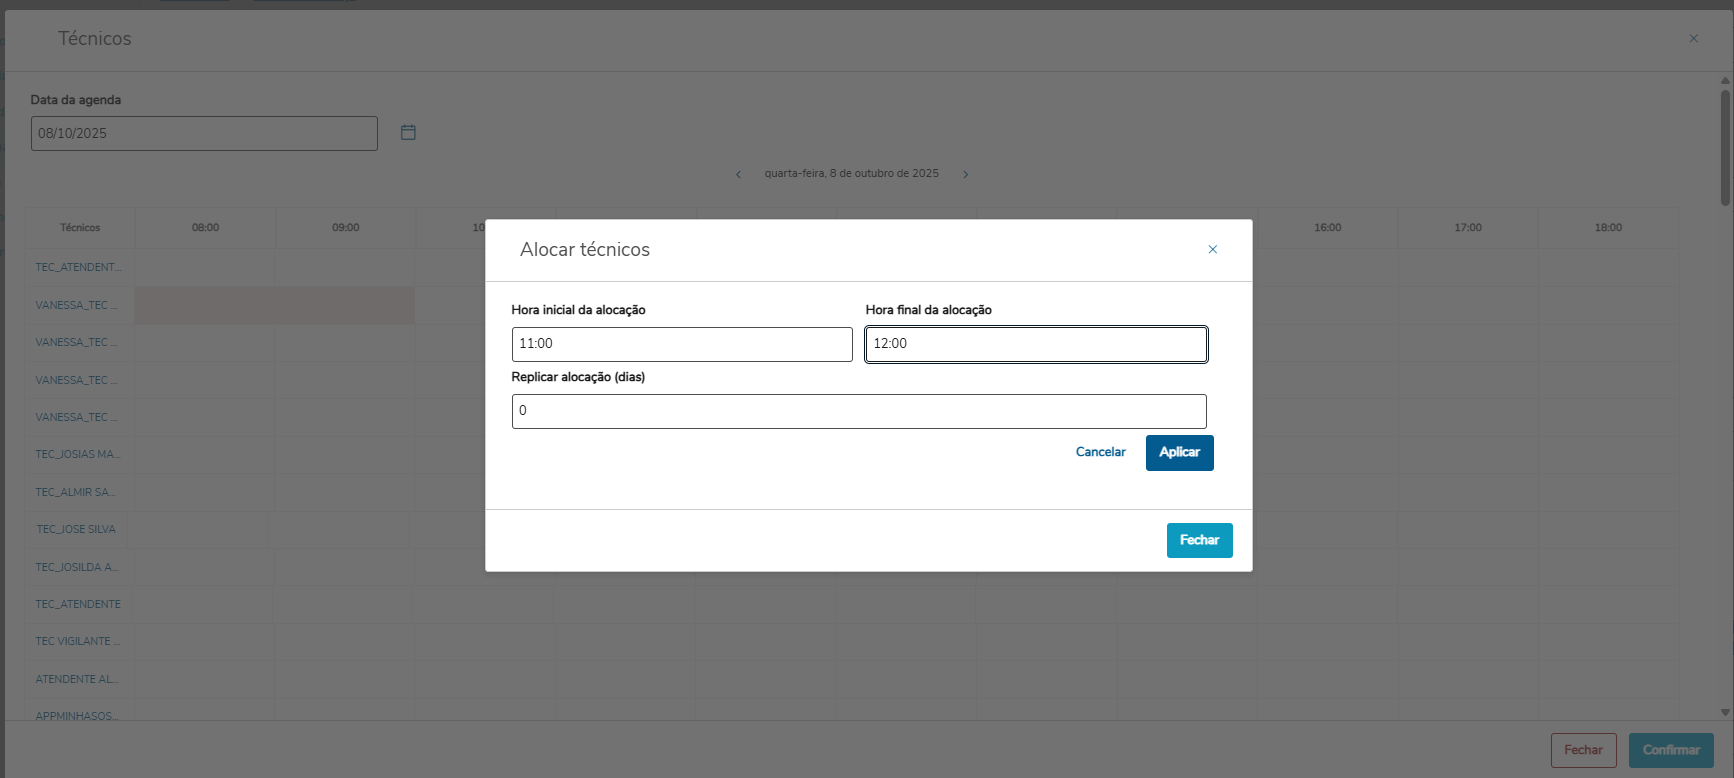Close the Alocar técnicos dialog with X
Viewport: 1734px width, 778px height.
1212,249
